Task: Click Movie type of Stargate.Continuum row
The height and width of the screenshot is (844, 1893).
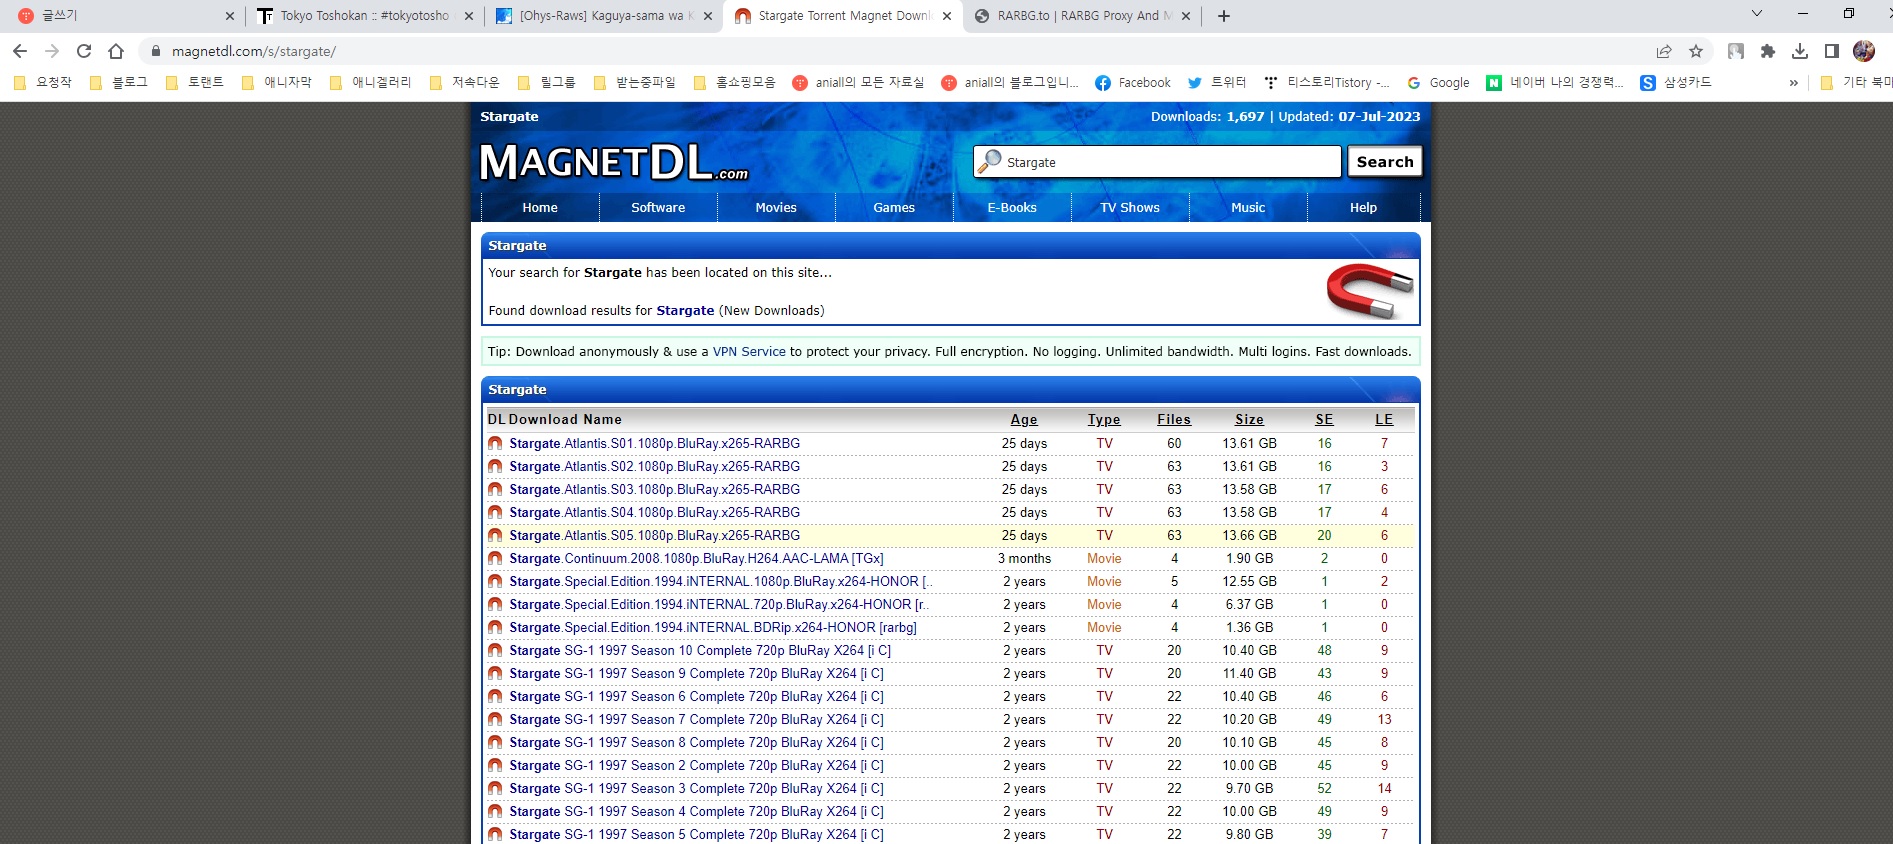Action: (1104, 559)
